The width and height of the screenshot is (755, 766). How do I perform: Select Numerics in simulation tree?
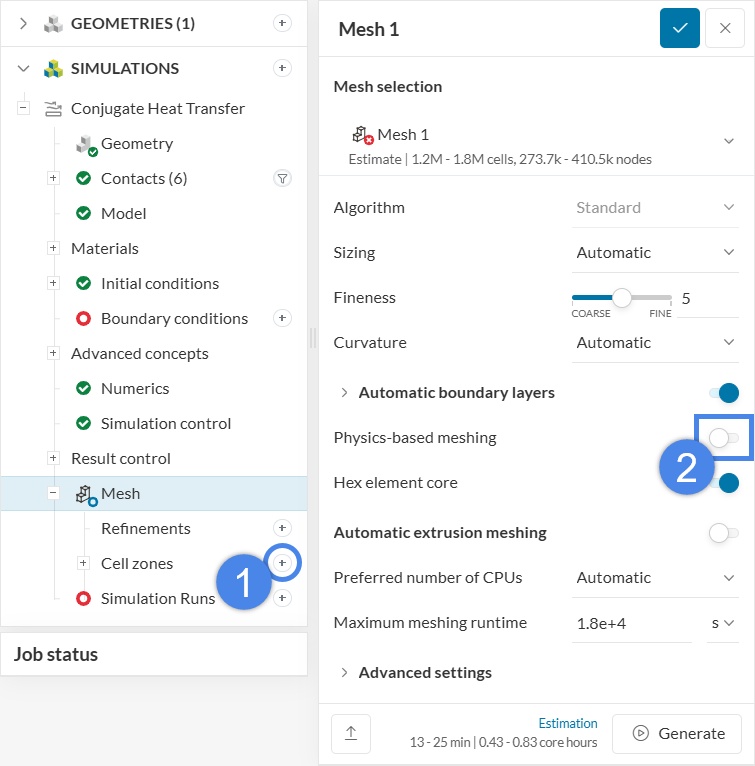pyautogui.click(x=135, y=388)
